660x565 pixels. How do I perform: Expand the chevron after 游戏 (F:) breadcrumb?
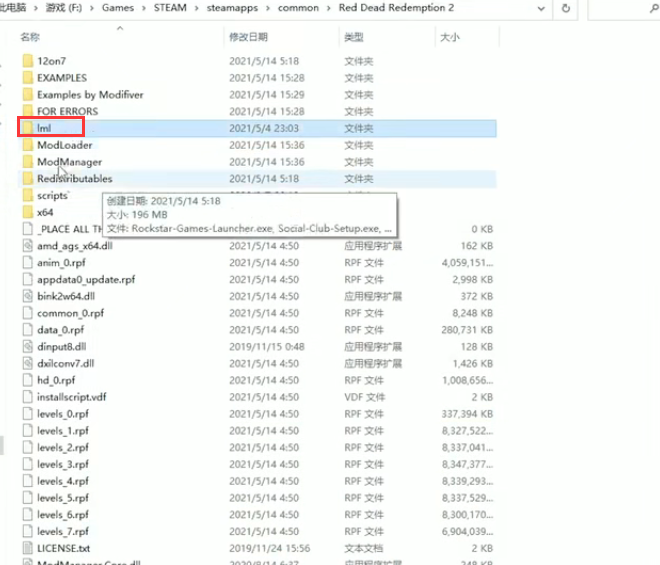click(92, 8)
